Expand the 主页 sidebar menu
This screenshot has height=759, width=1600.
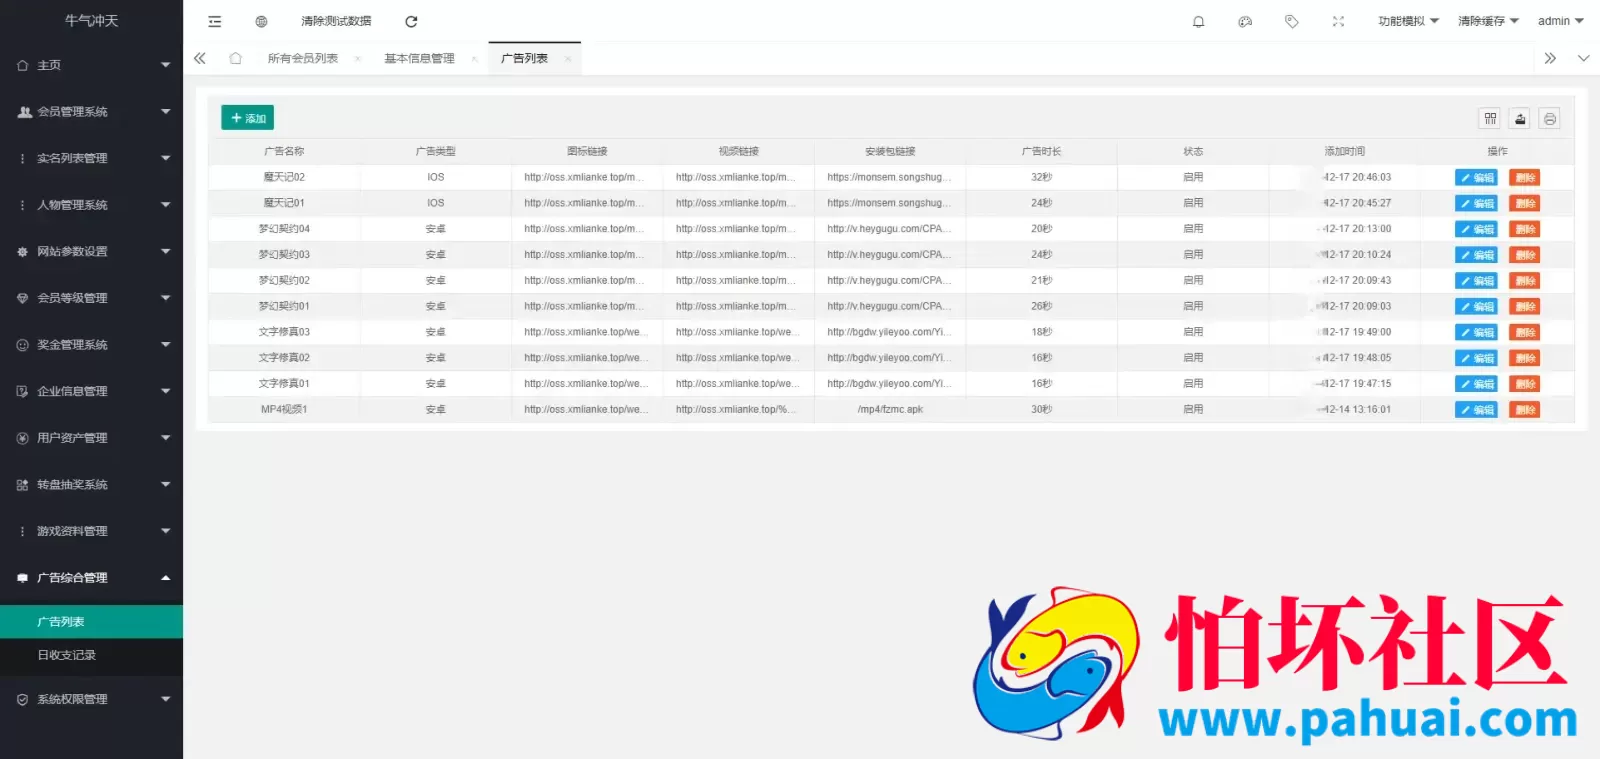(x=91, y=65)
